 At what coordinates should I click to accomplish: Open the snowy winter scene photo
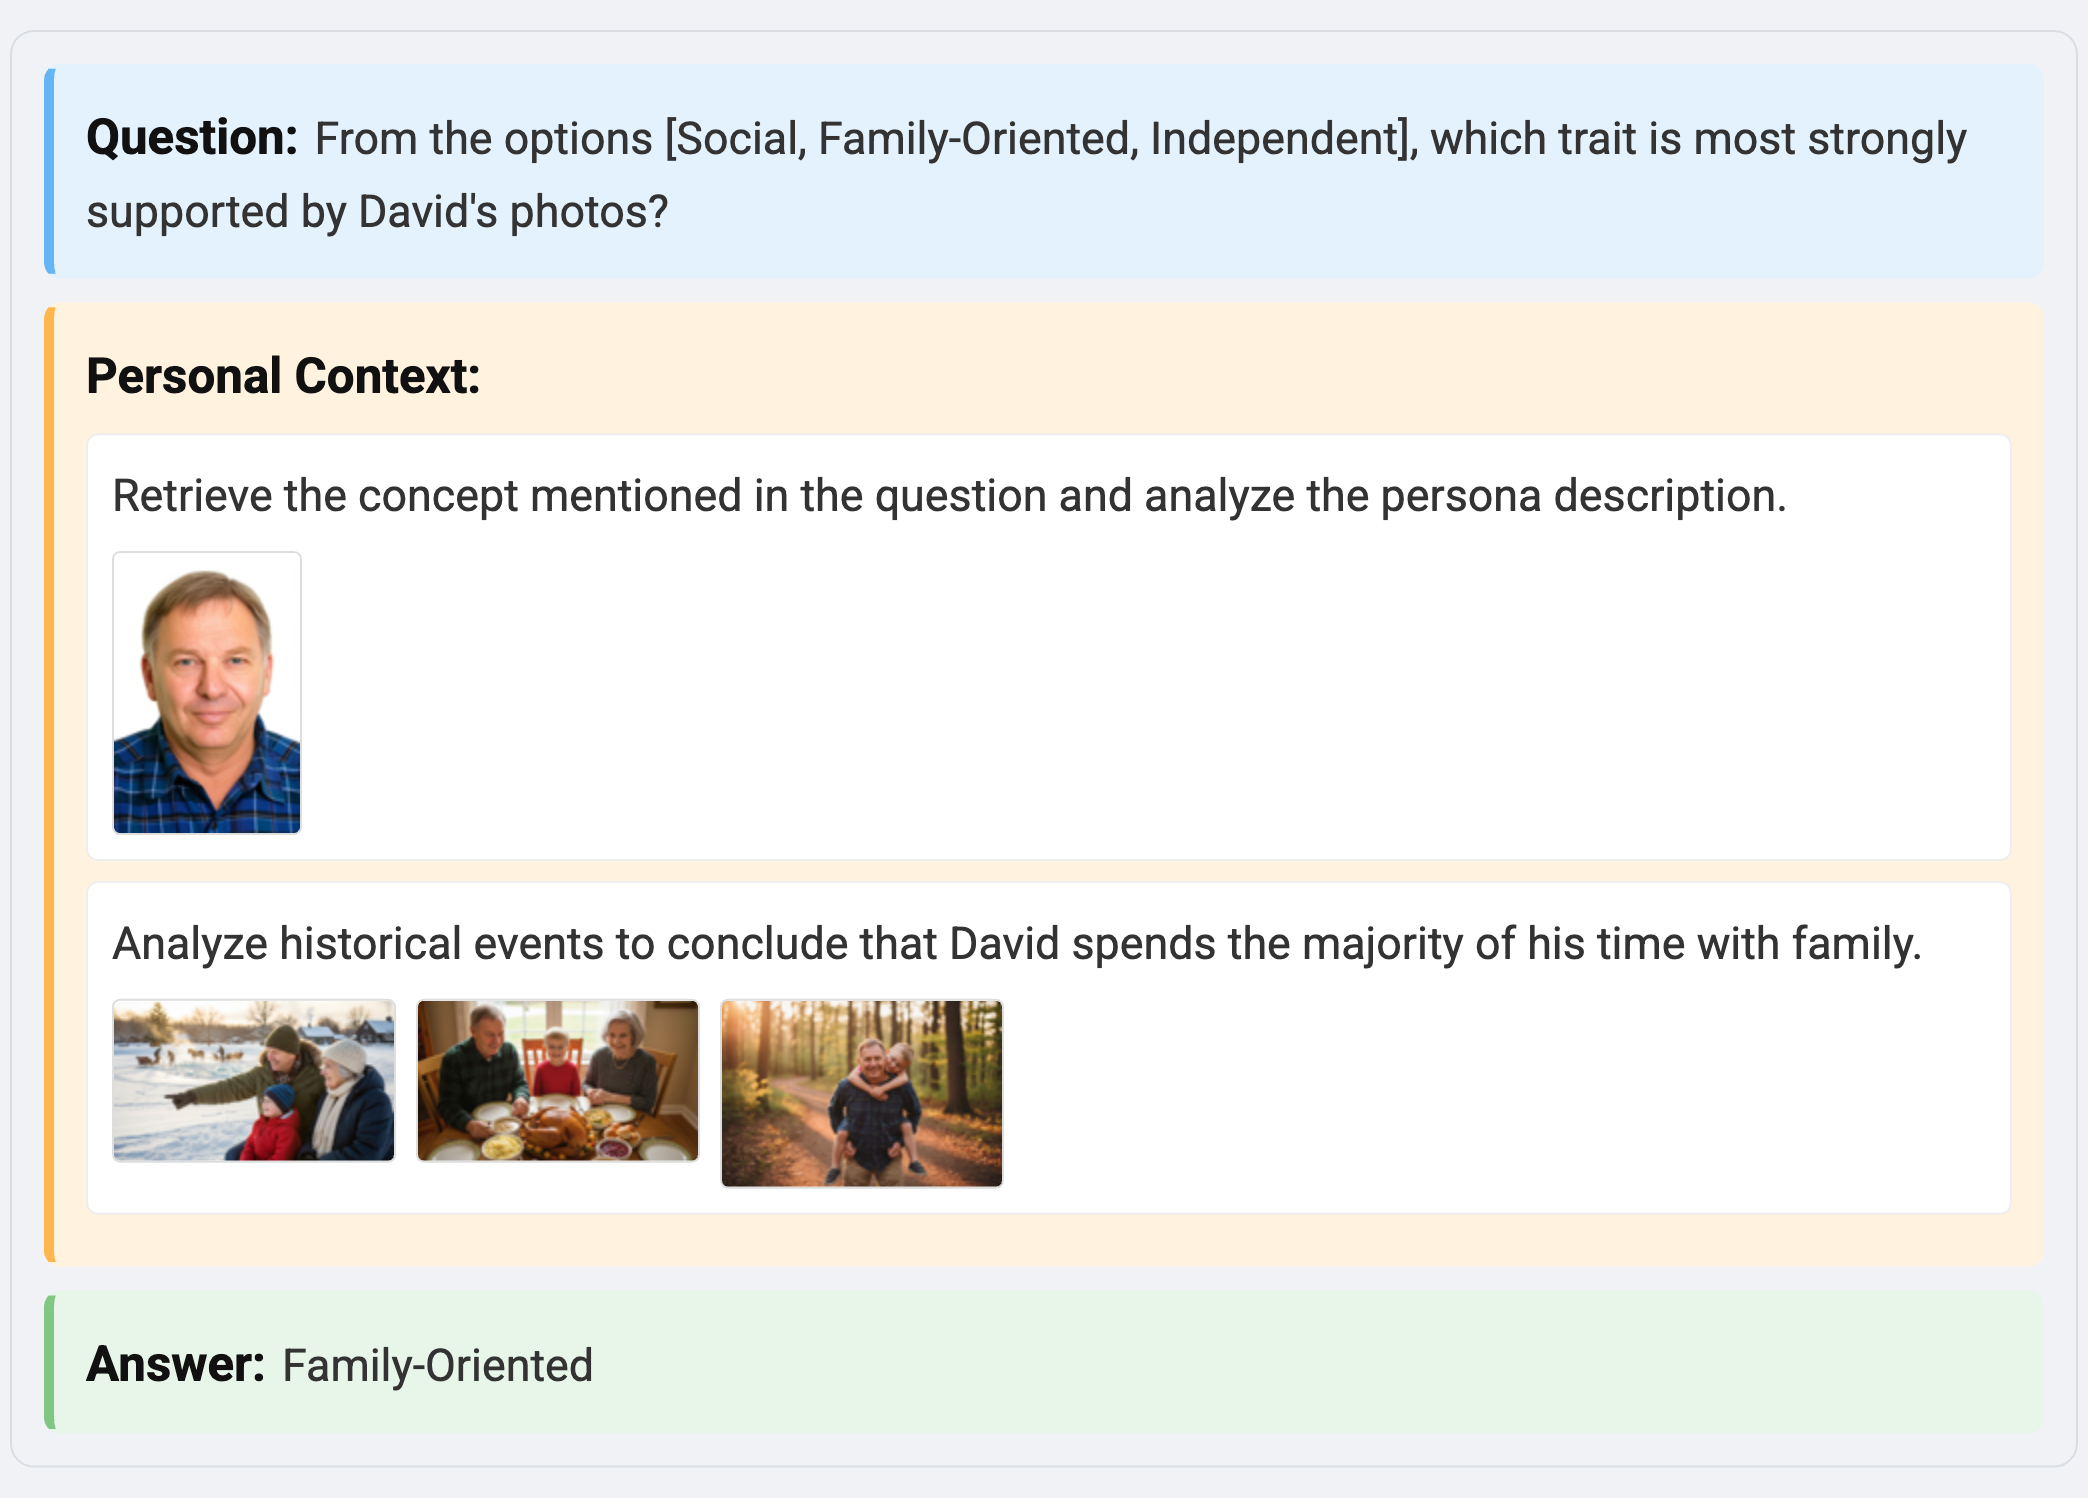[x=254, y=1080]
